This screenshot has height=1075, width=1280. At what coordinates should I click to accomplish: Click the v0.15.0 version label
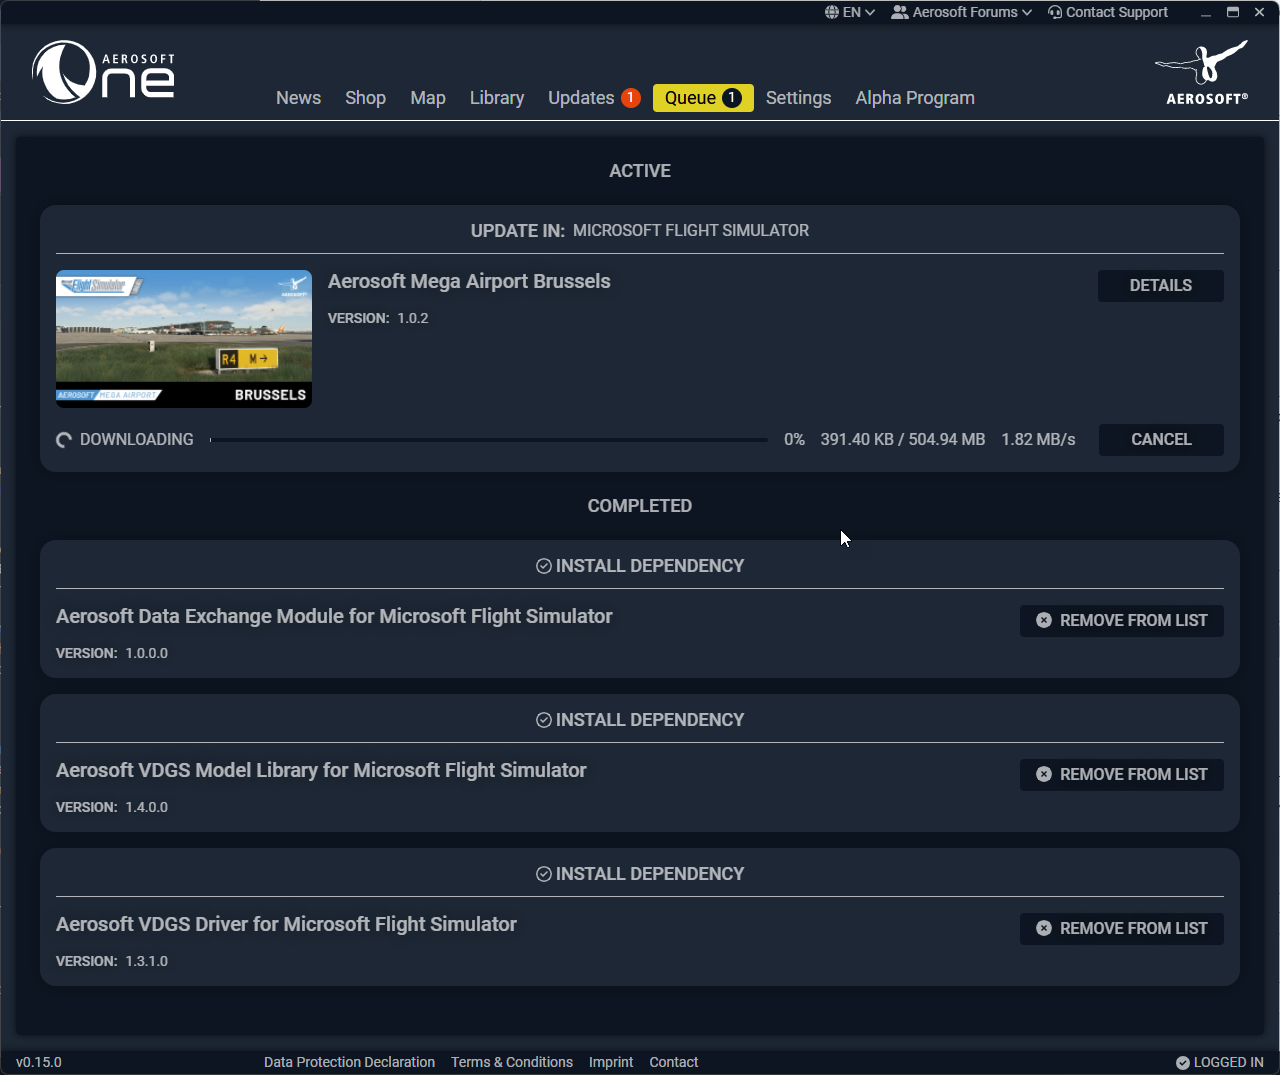(39, 1062)
